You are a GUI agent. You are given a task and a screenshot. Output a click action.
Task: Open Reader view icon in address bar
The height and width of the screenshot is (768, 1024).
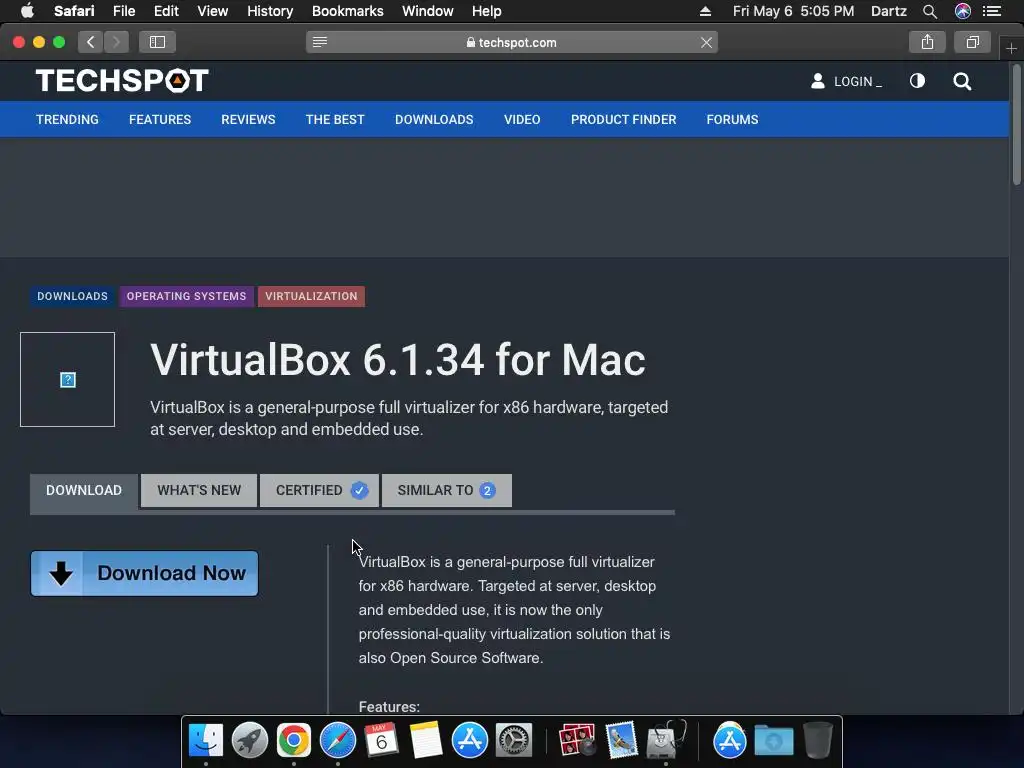click(x=320, y=42)
